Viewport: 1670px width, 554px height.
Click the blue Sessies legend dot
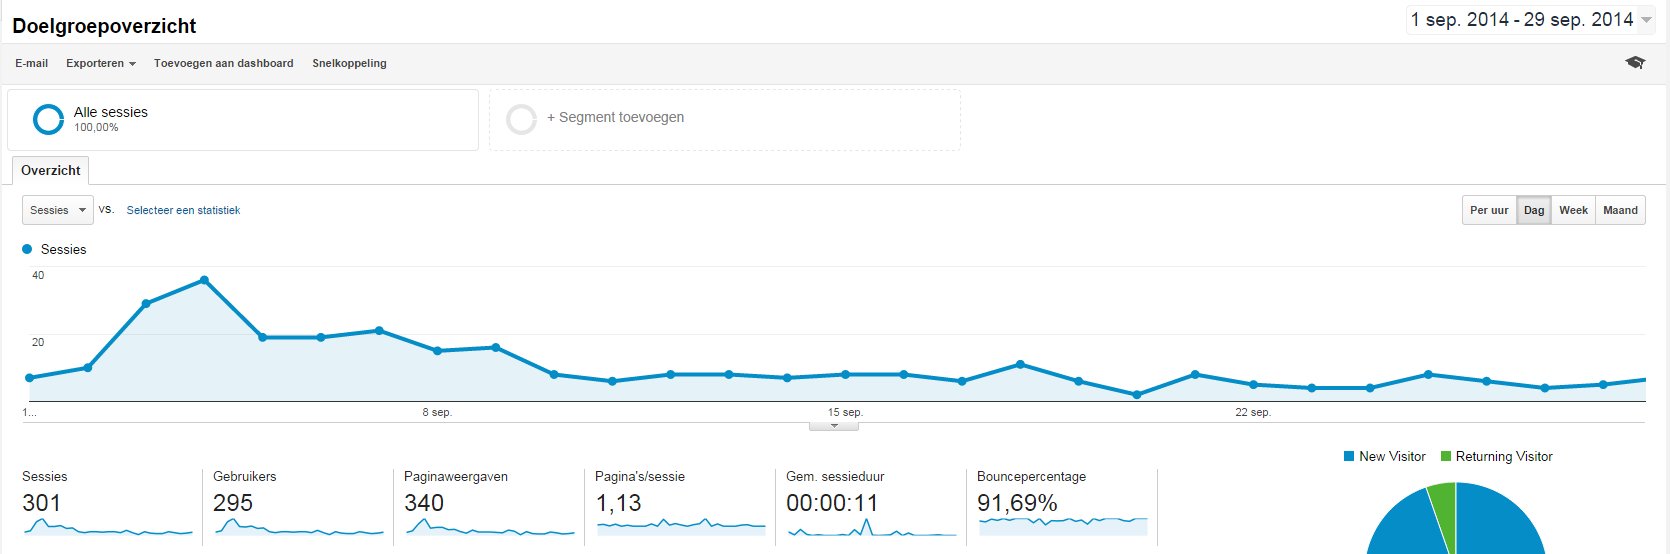[x=27, y=249]
